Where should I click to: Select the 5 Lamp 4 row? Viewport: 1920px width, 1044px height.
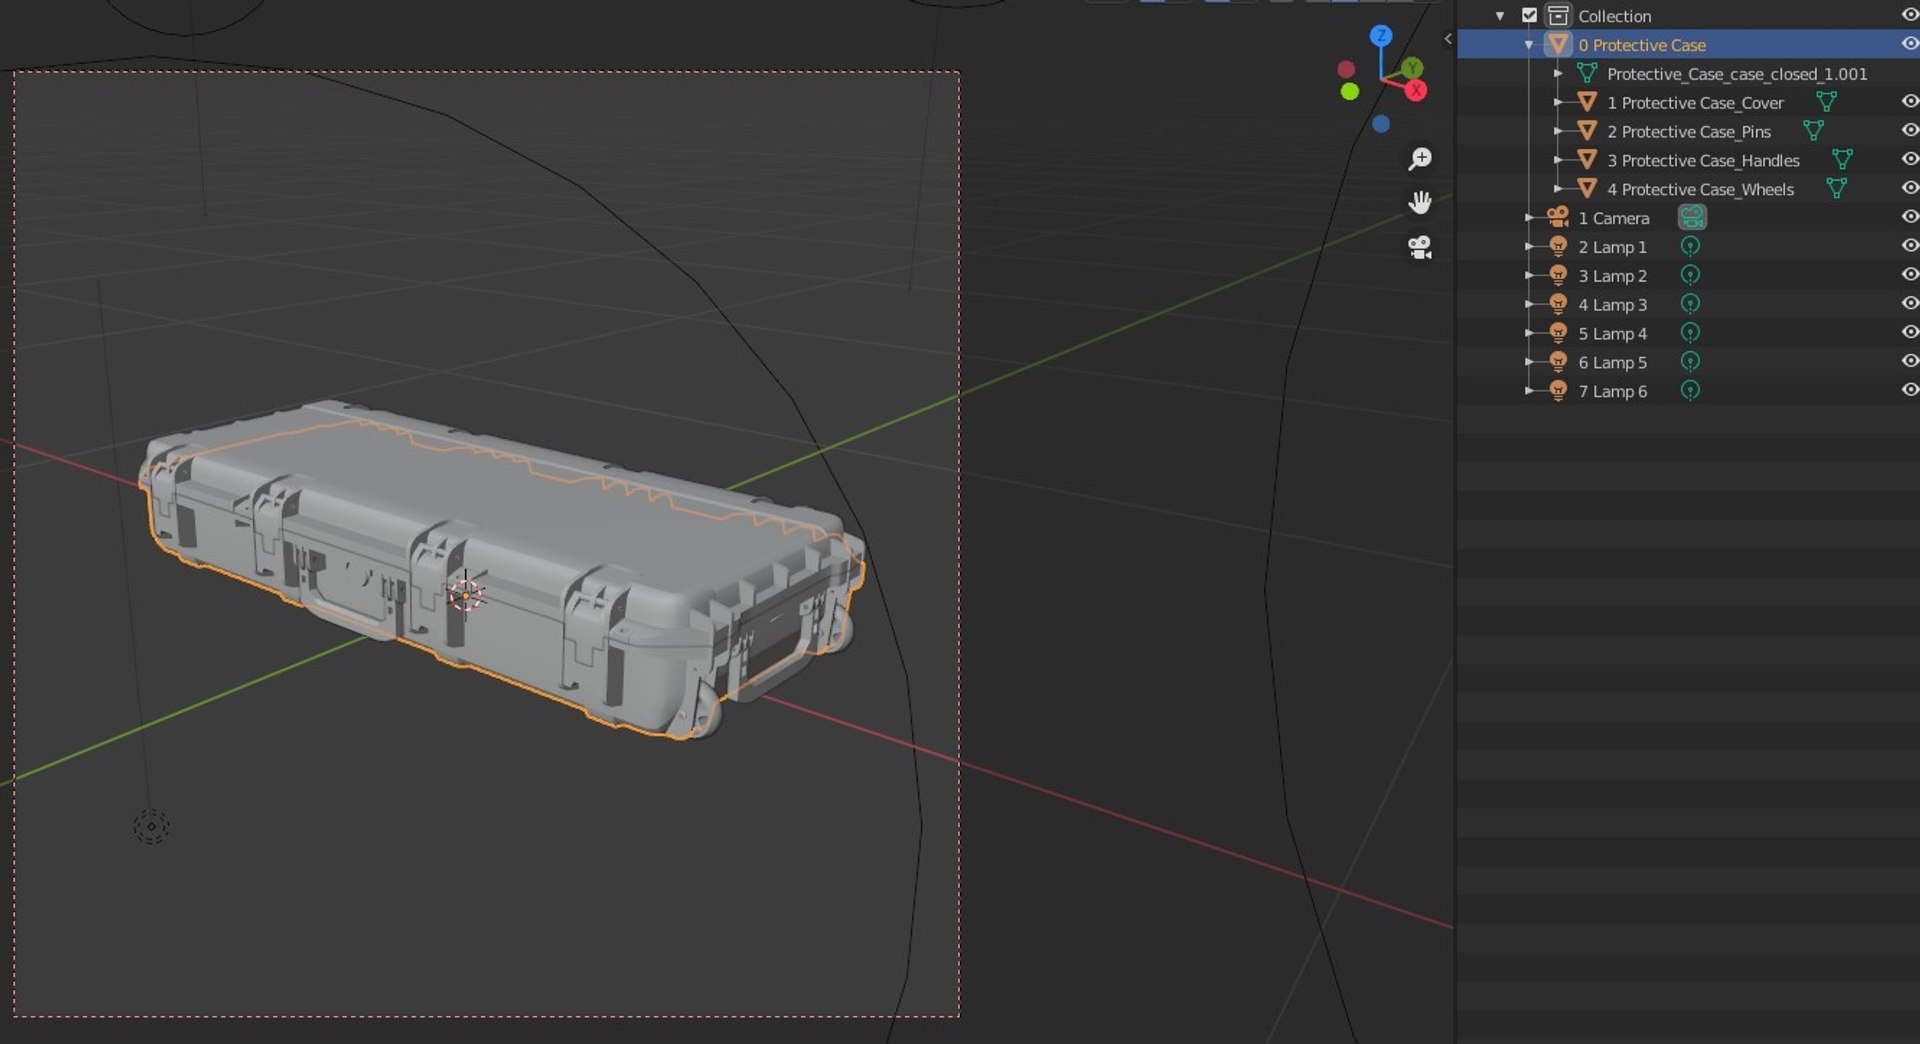tap(1612, 333)
